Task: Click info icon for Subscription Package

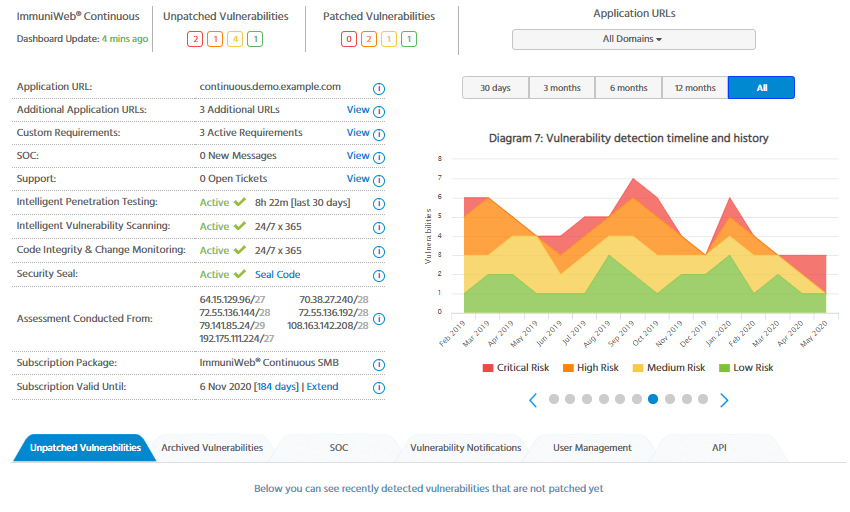Action: 379,365
